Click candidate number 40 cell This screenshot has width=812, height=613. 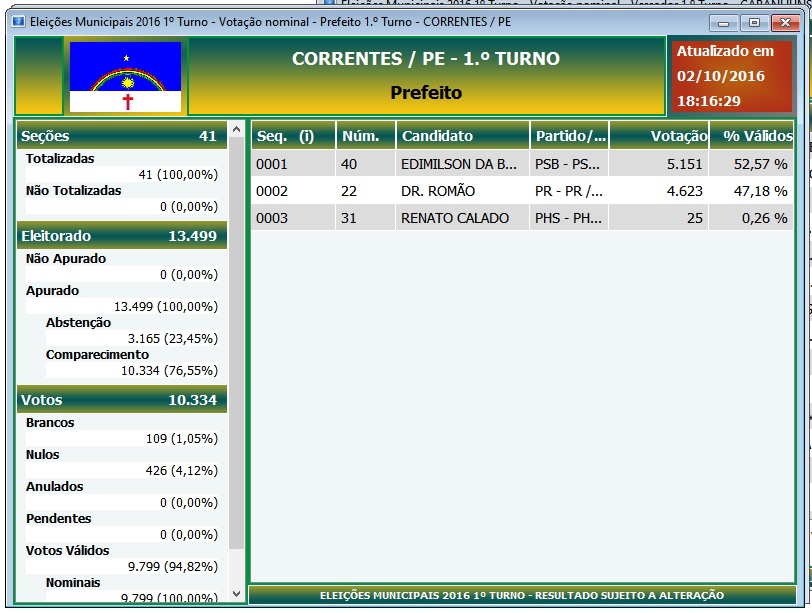click(366, 164)
